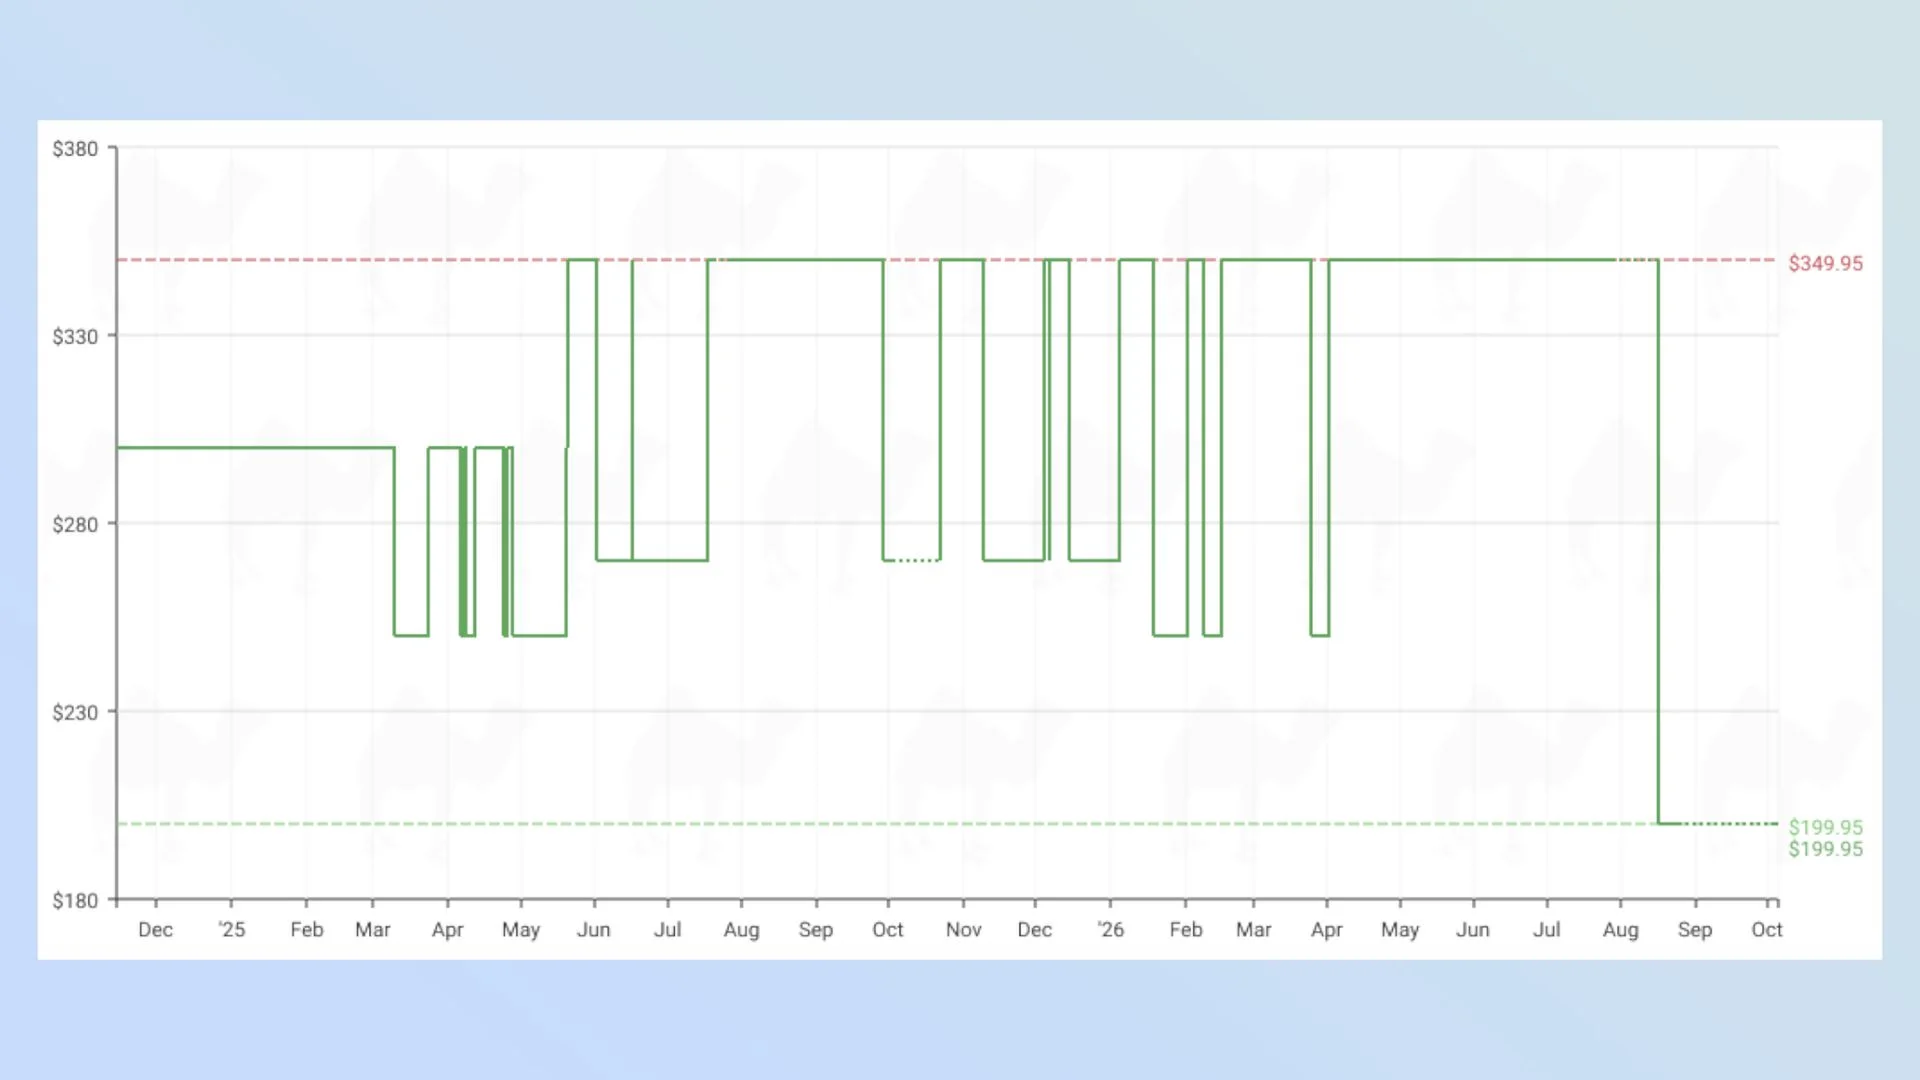Click the Nov month label
Image resolution: width=1920 pixels, height=1080 pixels.
pyautogui.click(x=963, y=930)
